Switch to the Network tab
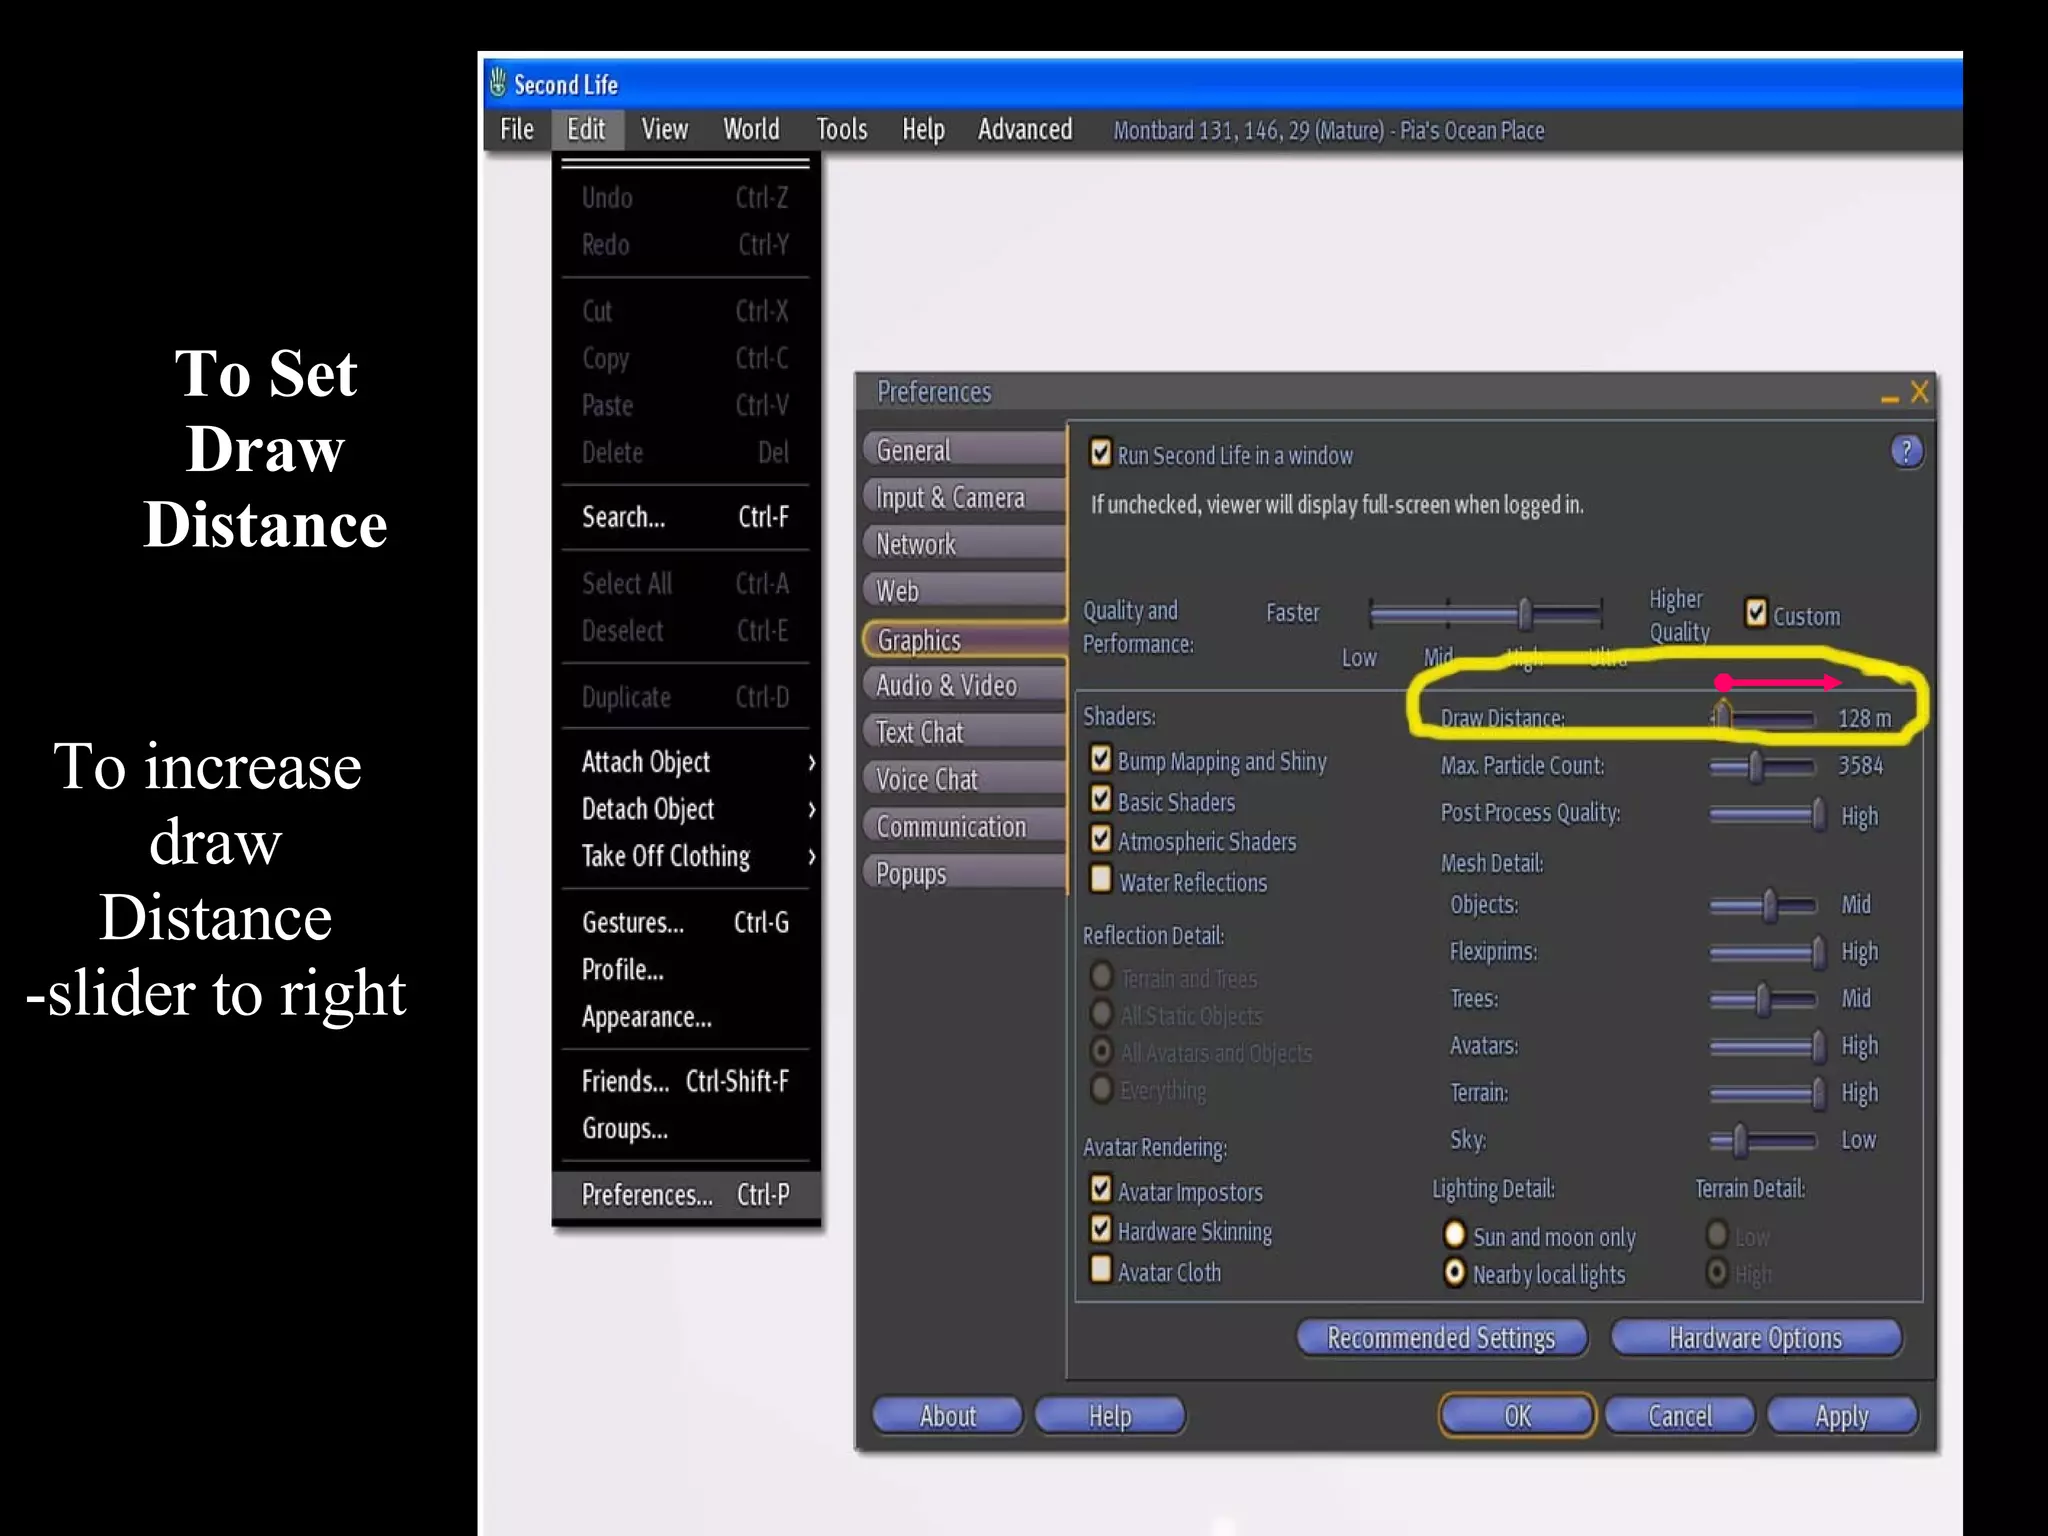Viewport: 2048px width, 1536px height. (964, 544)
